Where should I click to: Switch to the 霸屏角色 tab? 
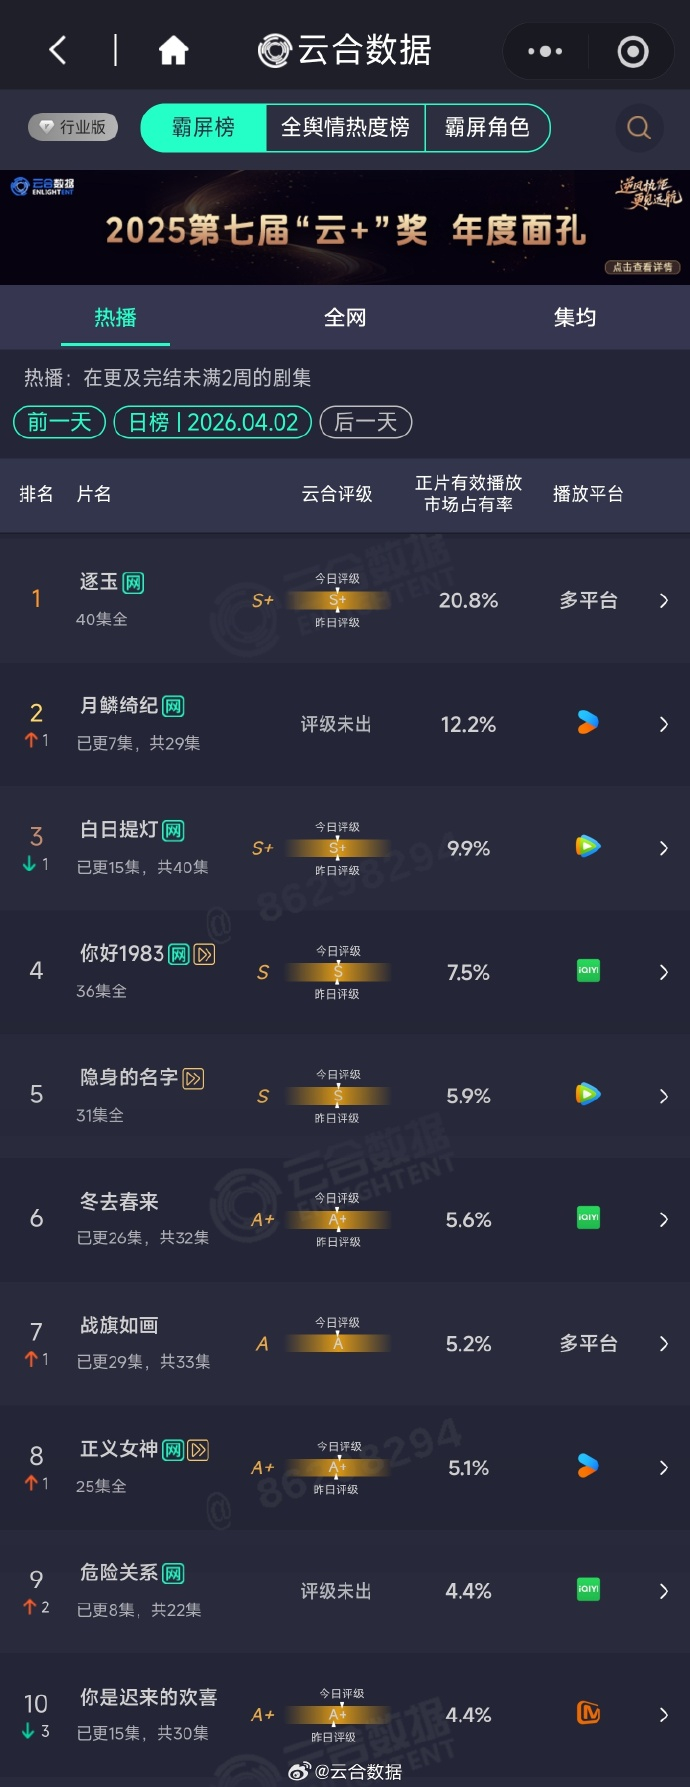pyautogui.click(x=488, y=128)
